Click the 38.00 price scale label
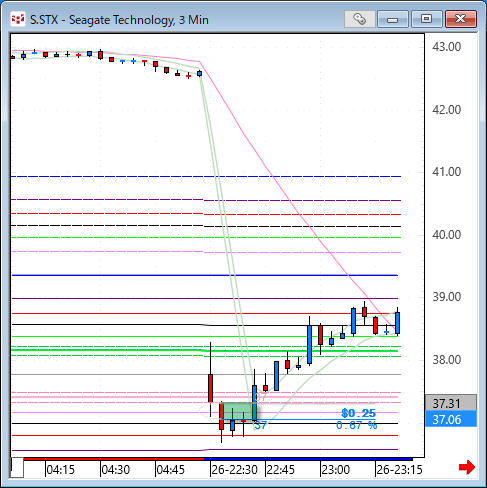Image resolution: width=487 pixels, height=488 pixels. point(447,360)
